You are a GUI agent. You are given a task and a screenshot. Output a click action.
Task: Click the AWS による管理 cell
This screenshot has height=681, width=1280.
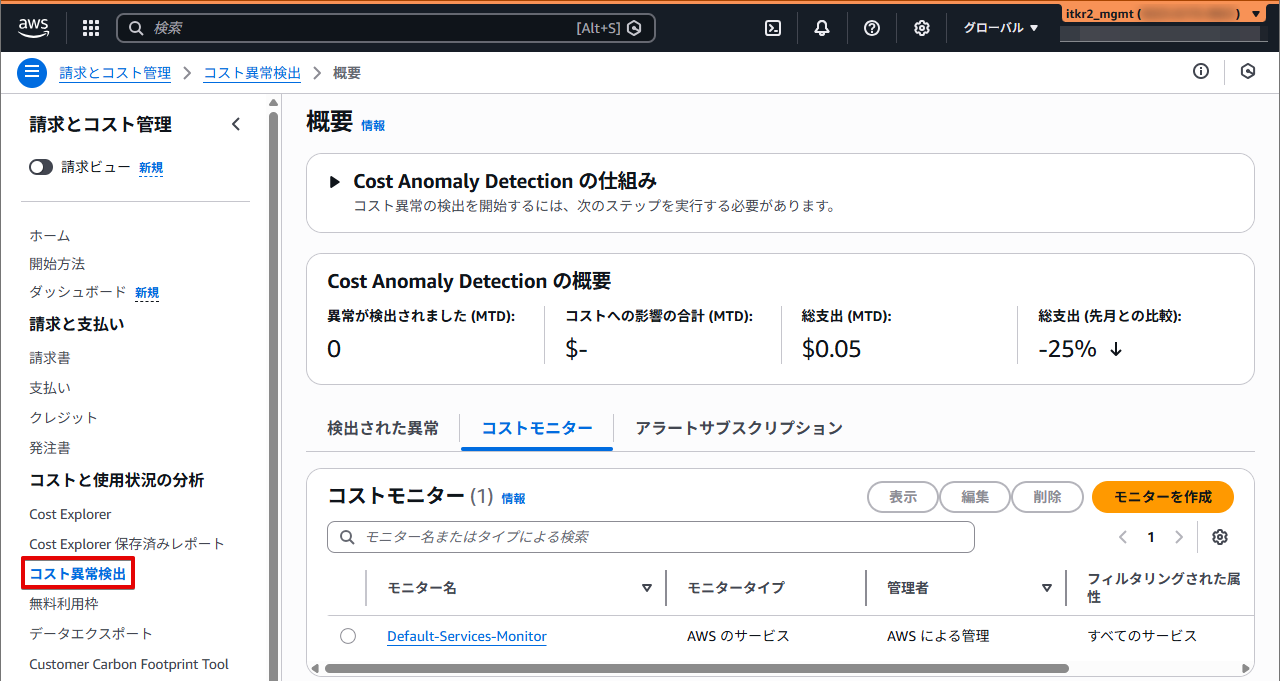[x=938, y=636]
